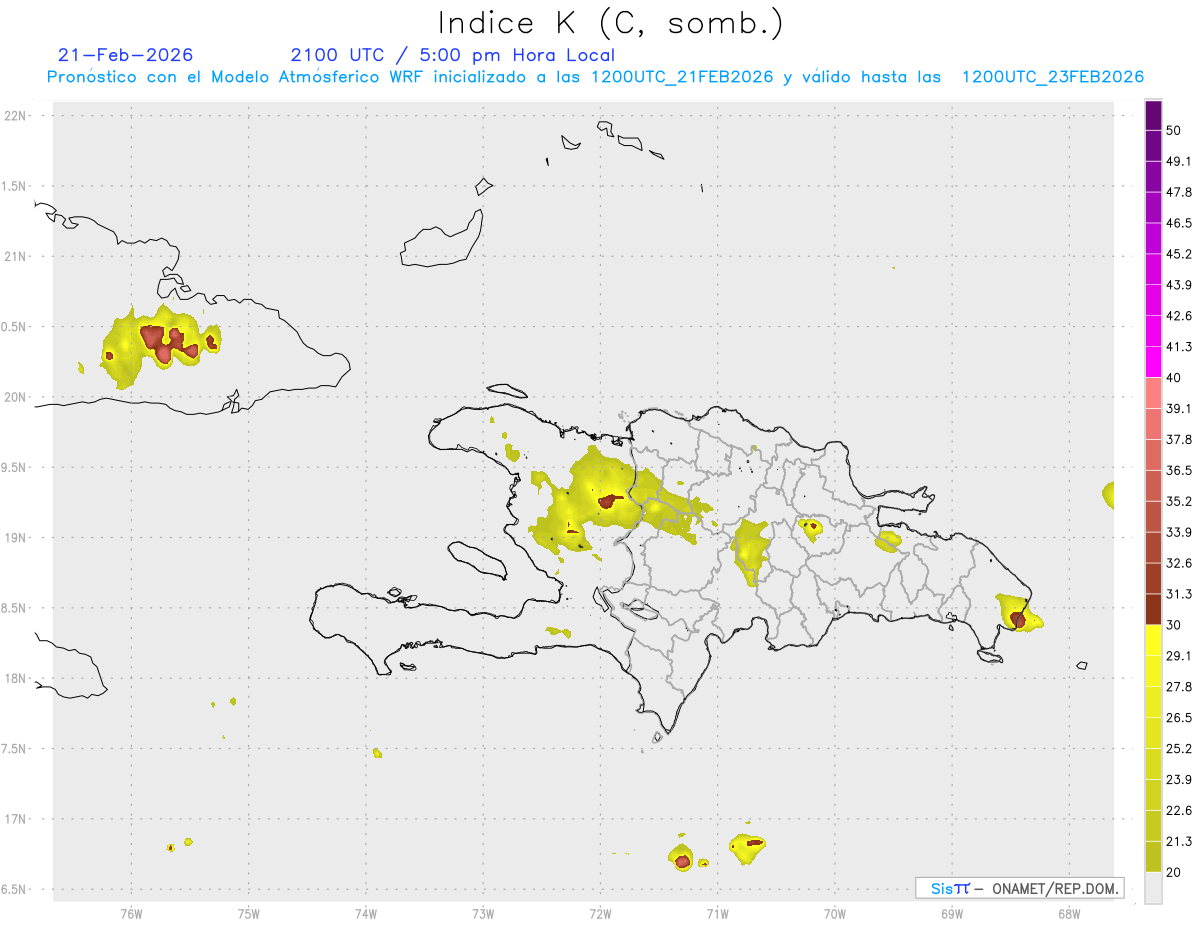Click the "50" colorbar label

tap(1175, 131)
